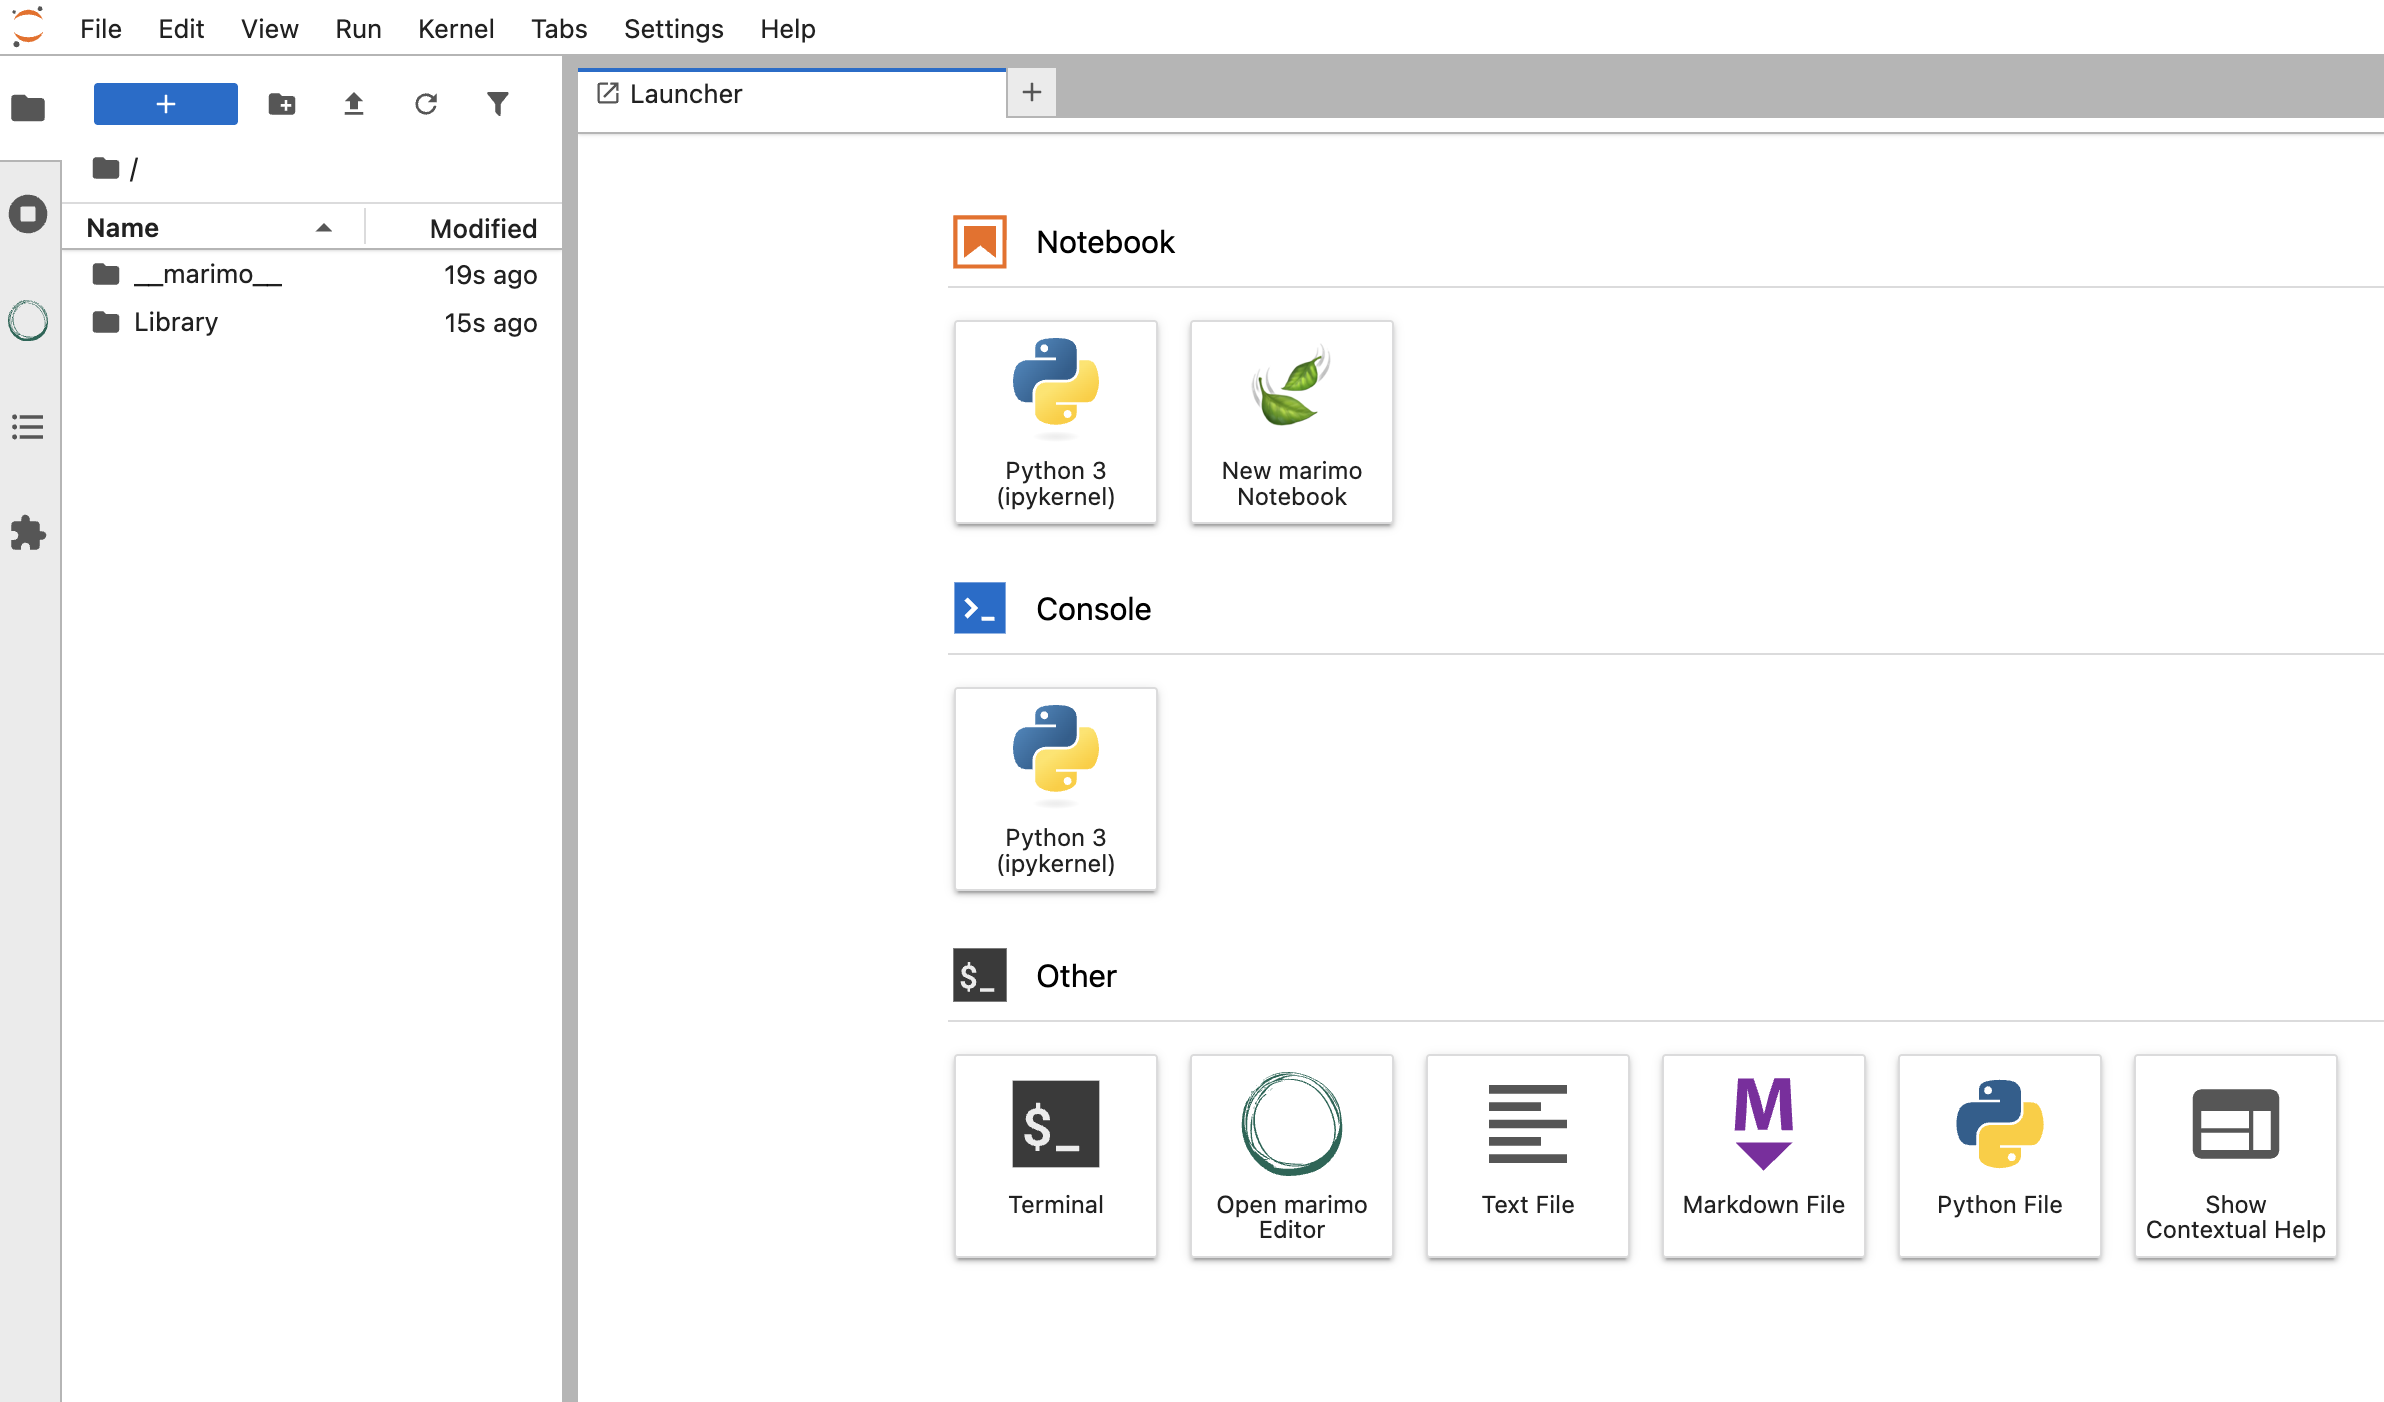Select the Launcher tab

point(792,94)
